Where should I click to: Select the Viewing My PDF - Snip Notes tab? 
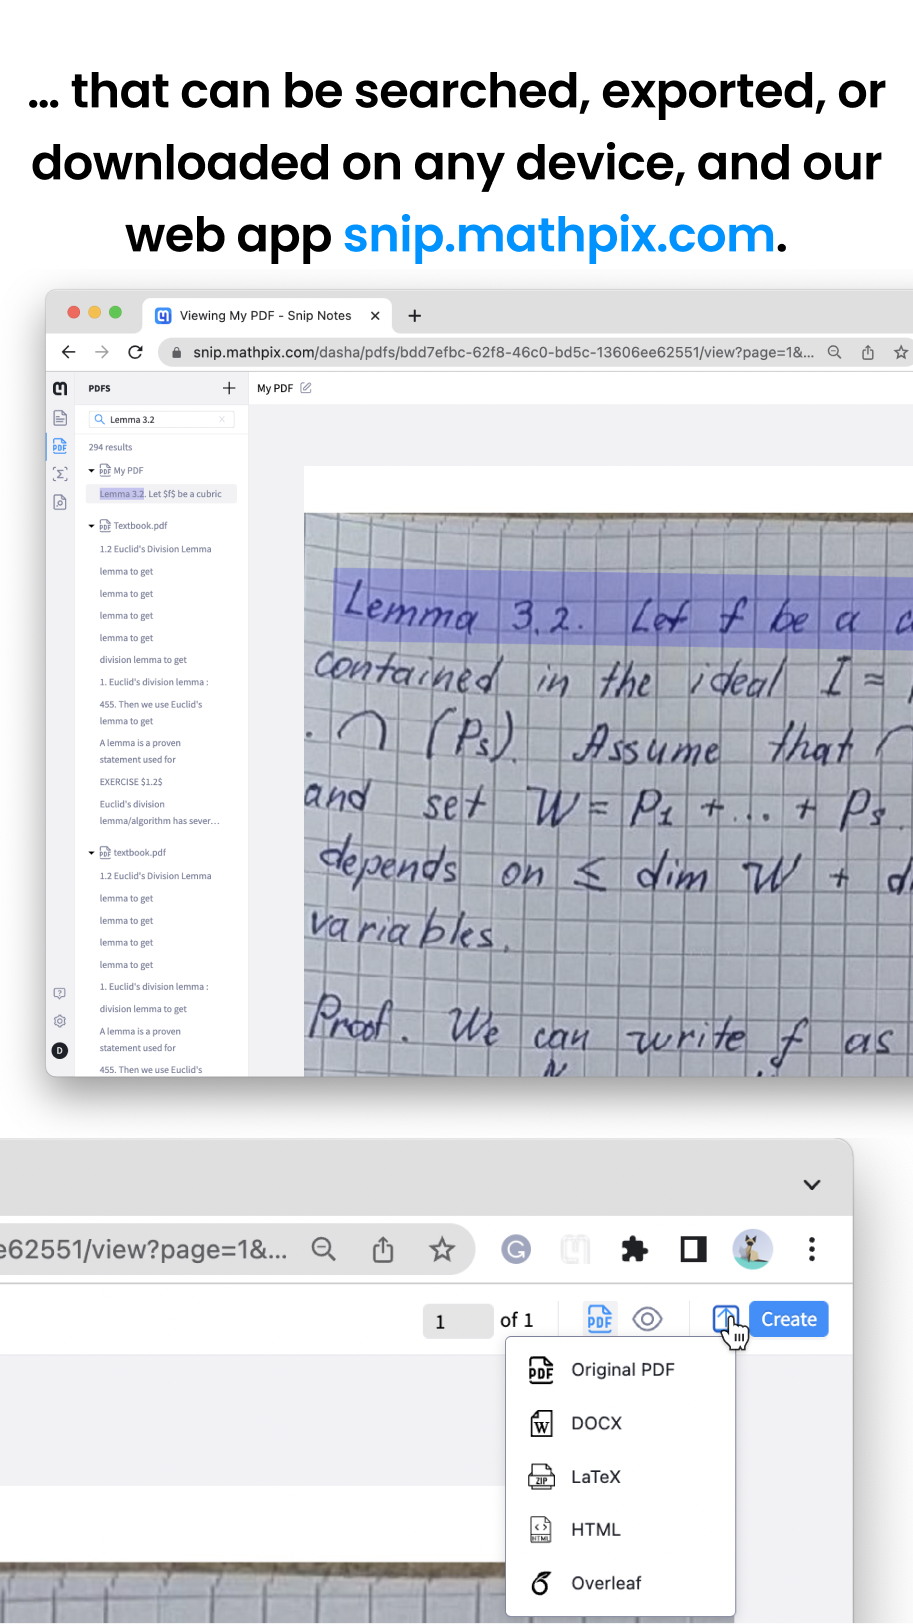coord(265,316)
